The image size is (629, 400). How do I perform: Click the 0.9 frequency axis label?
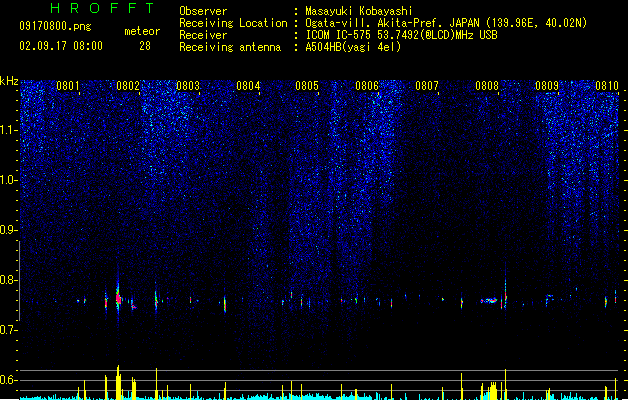pyautogui.click(x=9, y=230)
